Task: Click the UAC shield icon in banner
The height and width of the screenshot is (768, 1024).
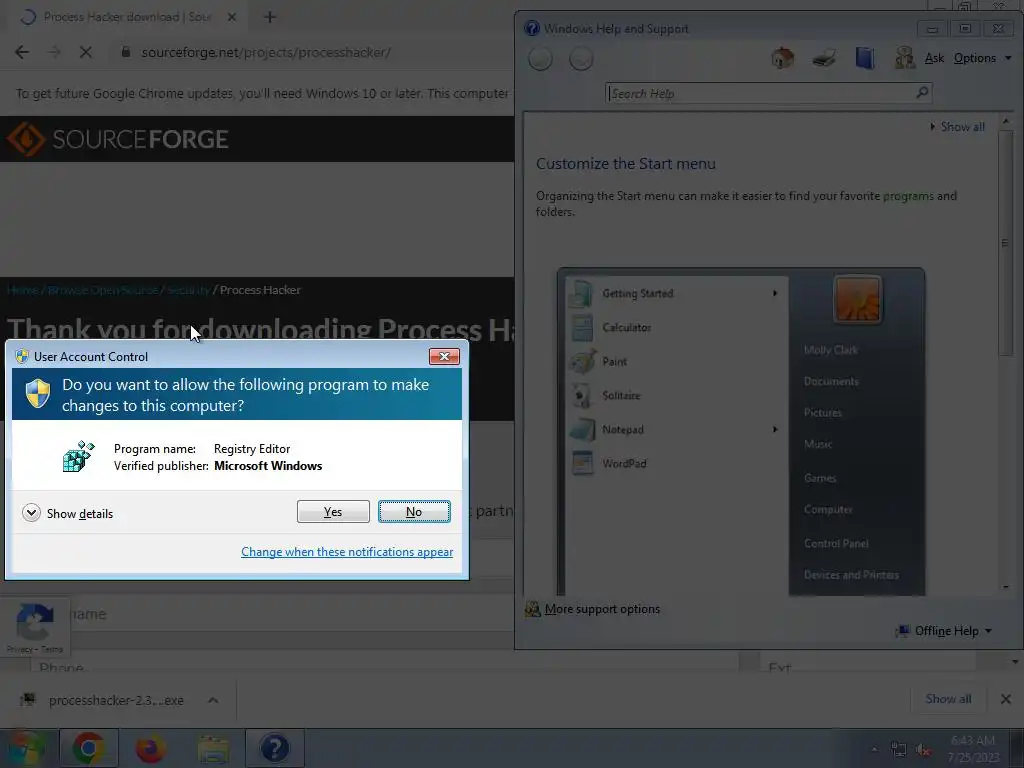Action: (38, 394)
